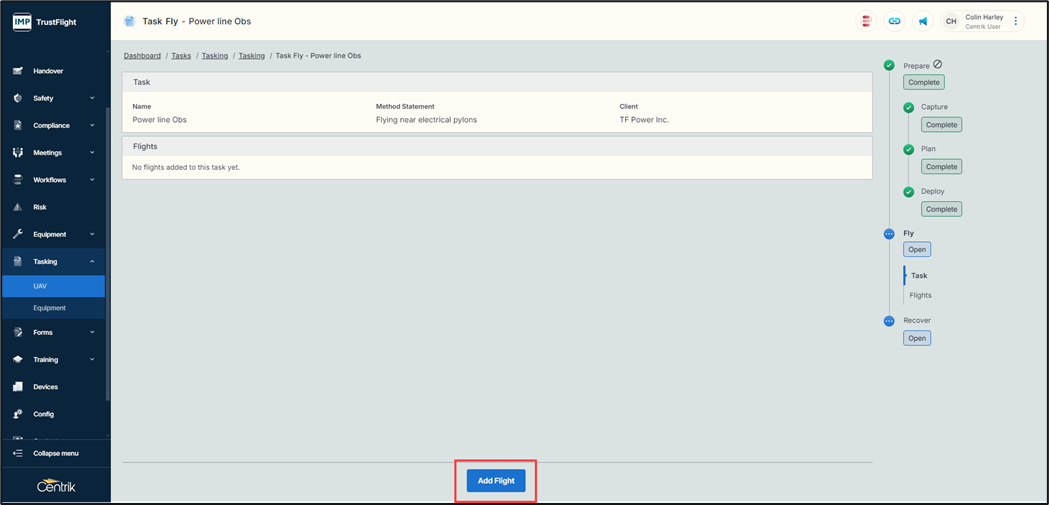1049x505 pixels.
Task: Click the Workflows icon in sidebar
Action: point(18,180)
